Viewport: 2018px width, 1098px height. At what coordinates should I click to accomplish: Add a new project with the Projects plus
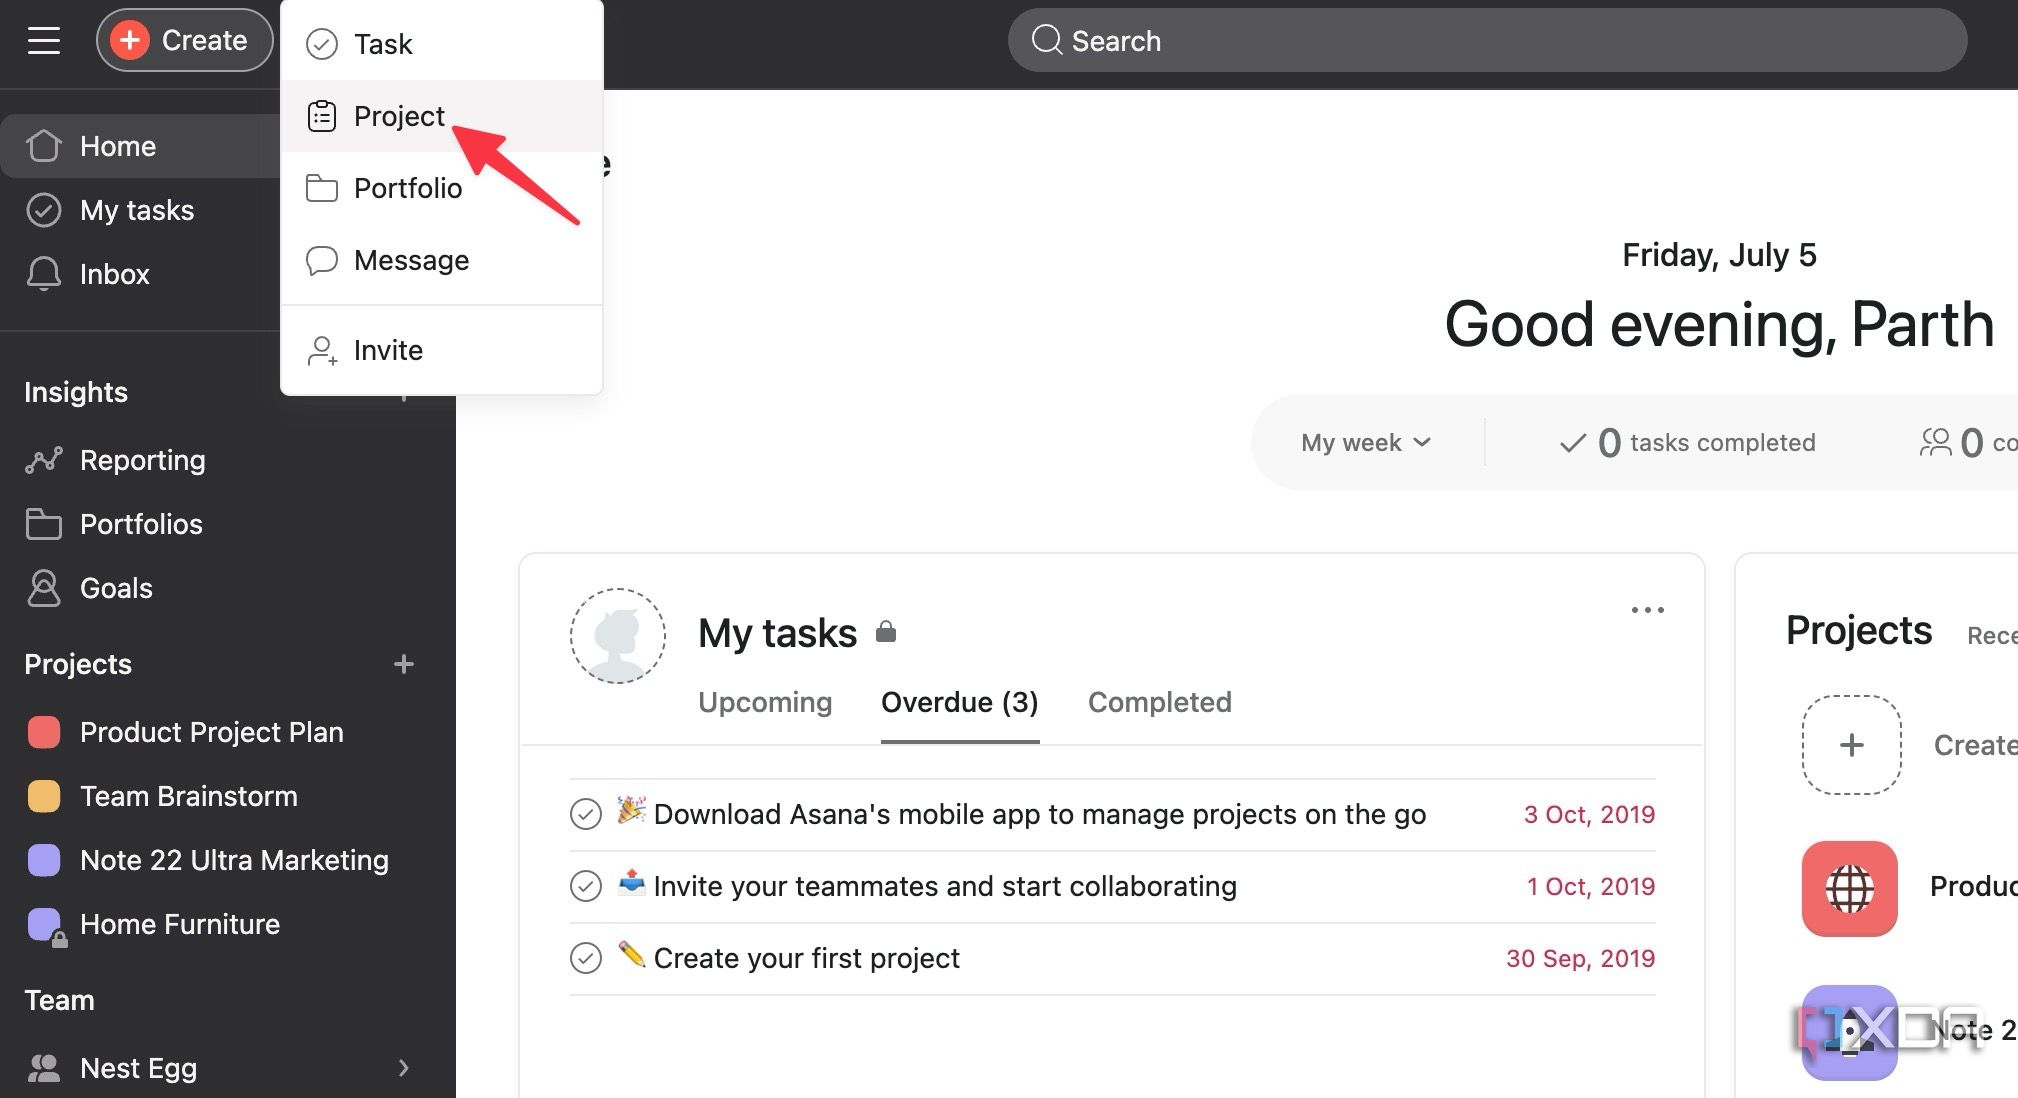(x=404, y=664)
